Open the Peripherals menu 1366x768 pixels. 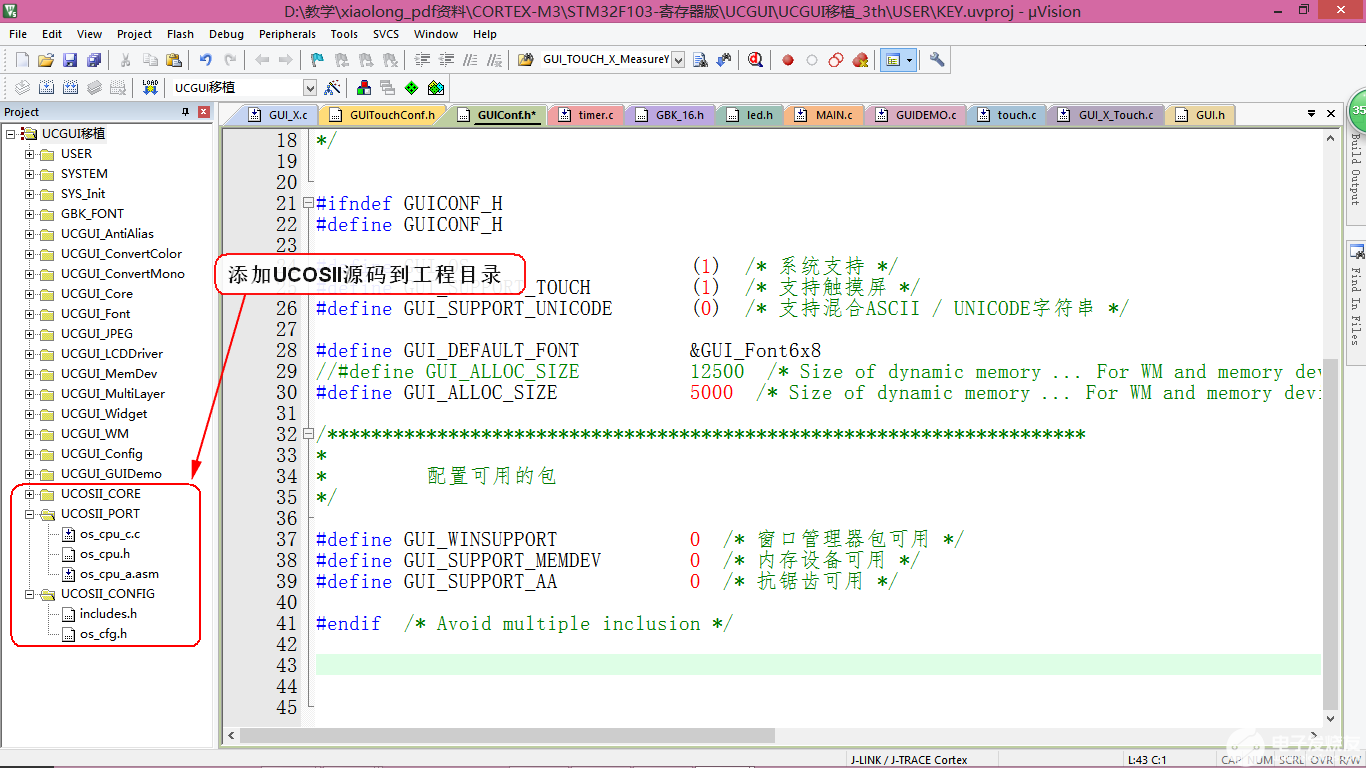tap(287, 34)
